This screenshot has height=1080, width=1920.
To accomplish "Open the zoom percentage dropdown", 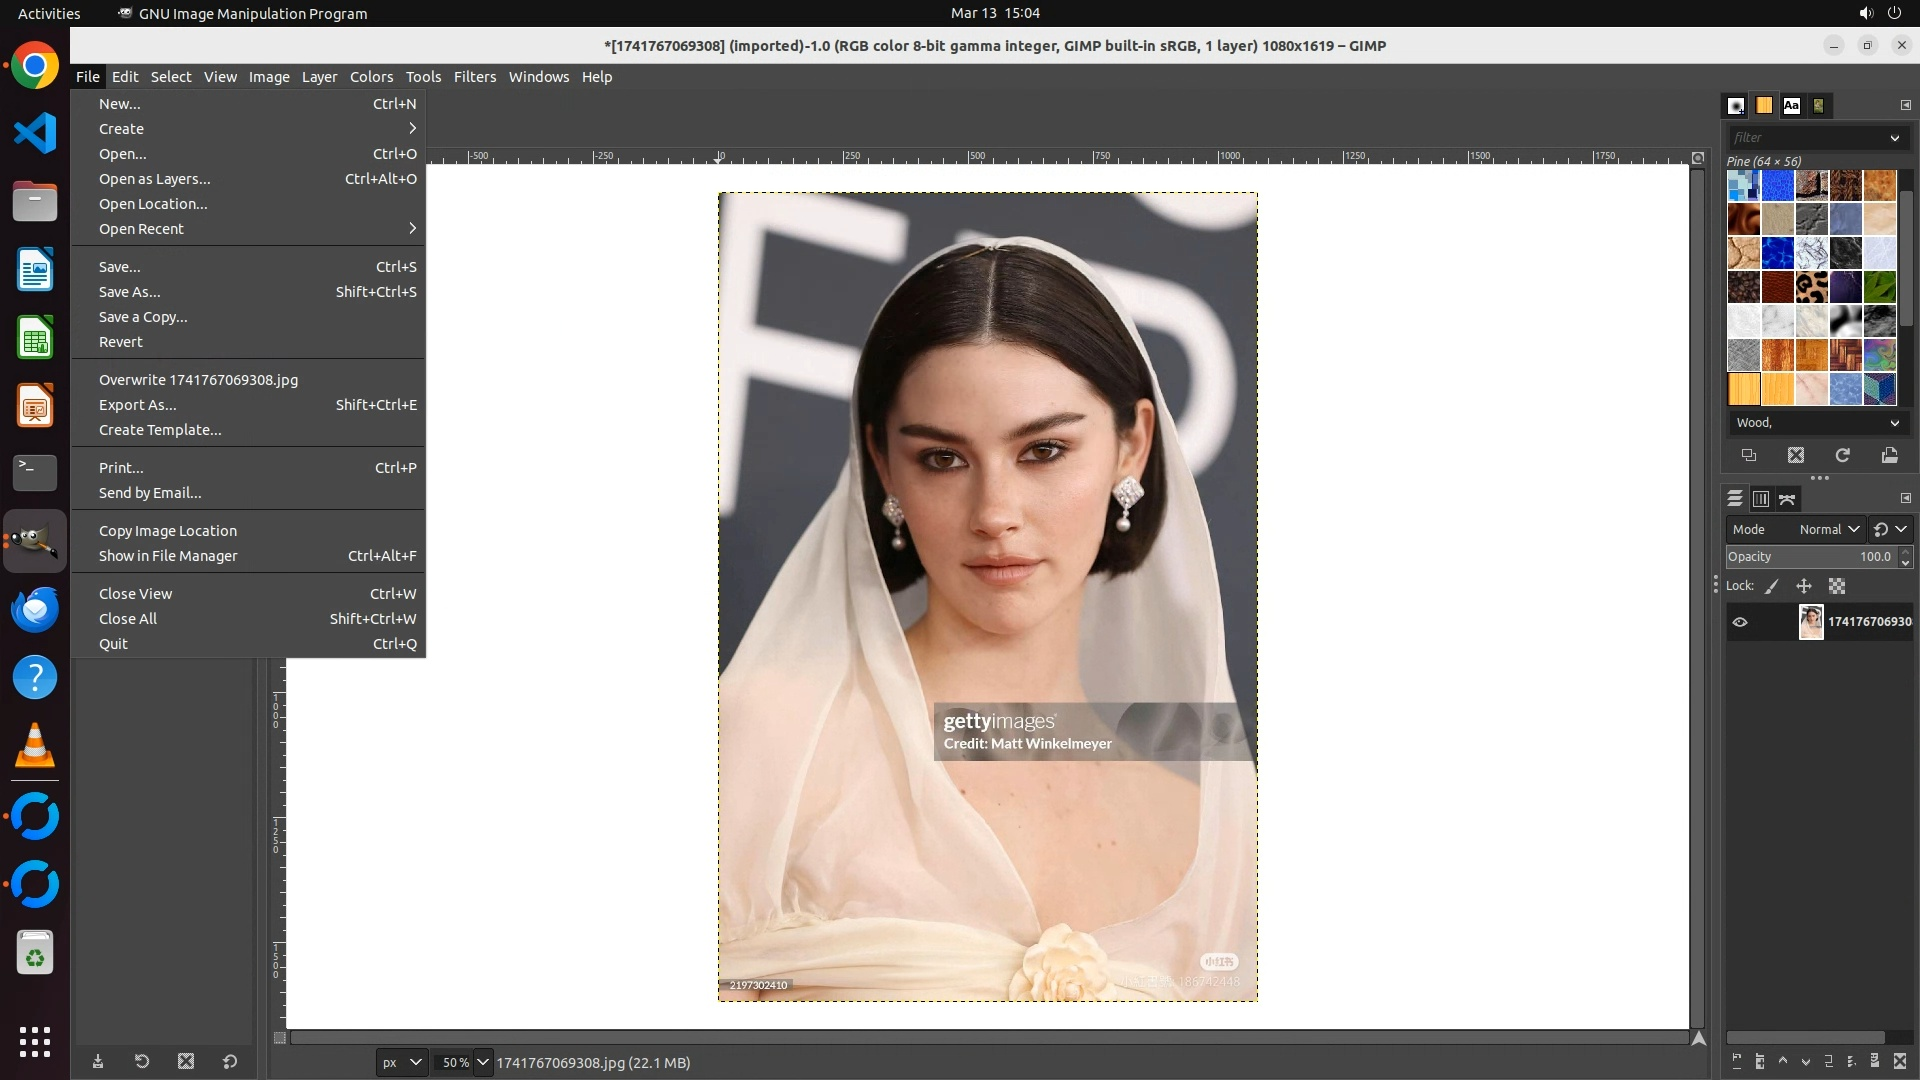I will (483, 1062).
